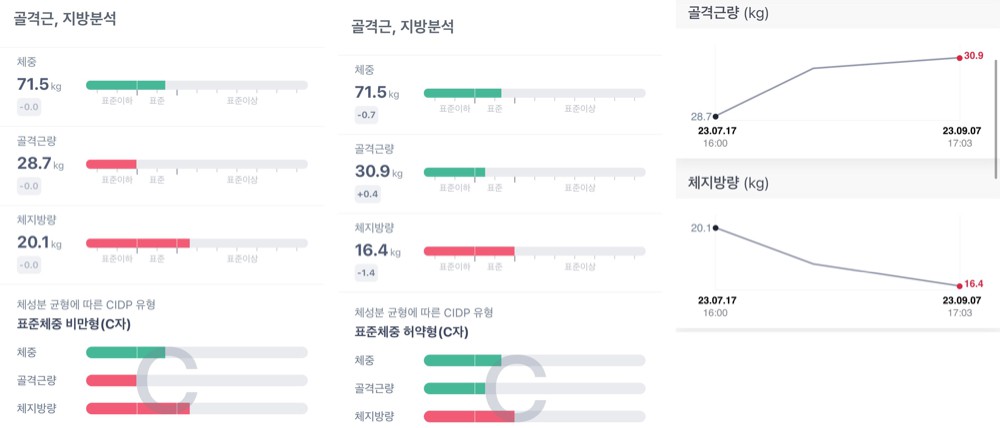The image size is (1000, 428).
Task: Click the black 28.7 starting point on the muscle chart
Action: tap(715, 116)
